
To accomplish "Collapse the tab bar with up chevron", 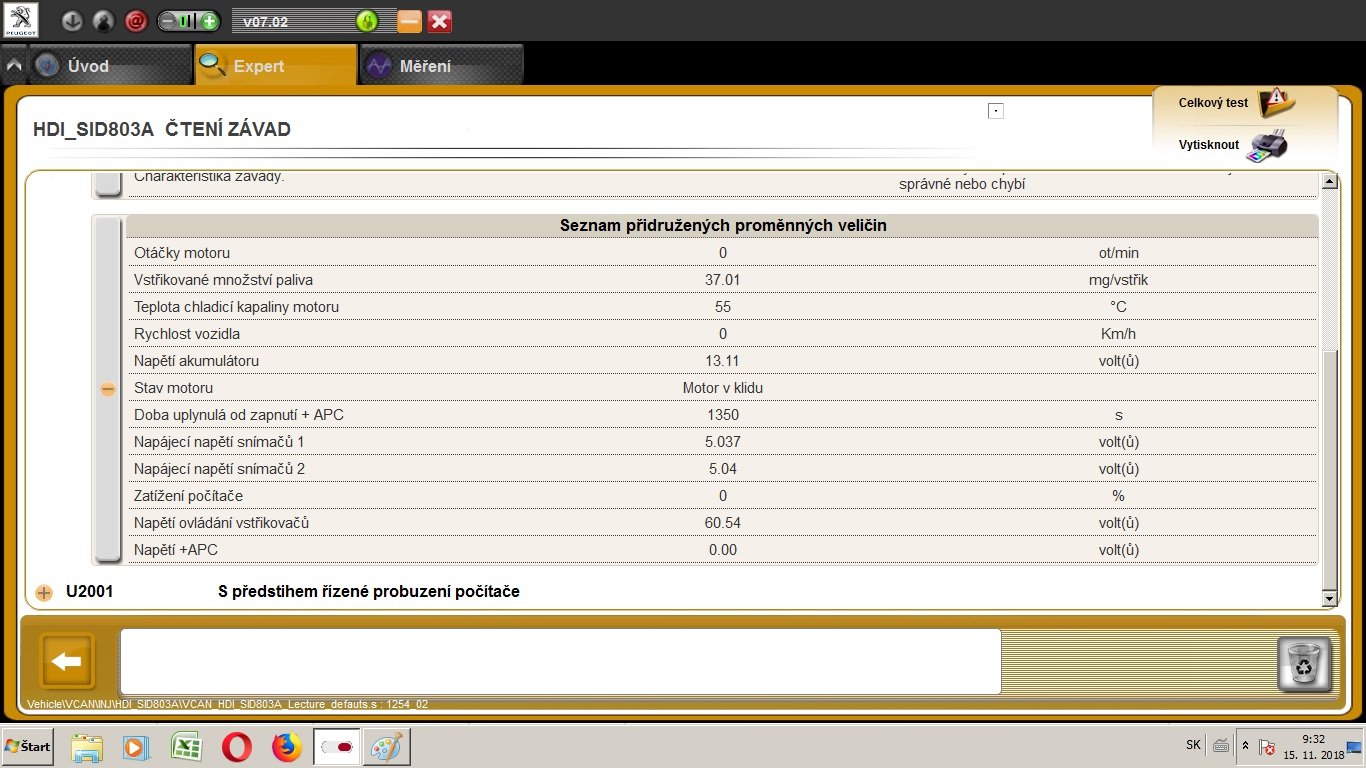I will tap(14, 66).
